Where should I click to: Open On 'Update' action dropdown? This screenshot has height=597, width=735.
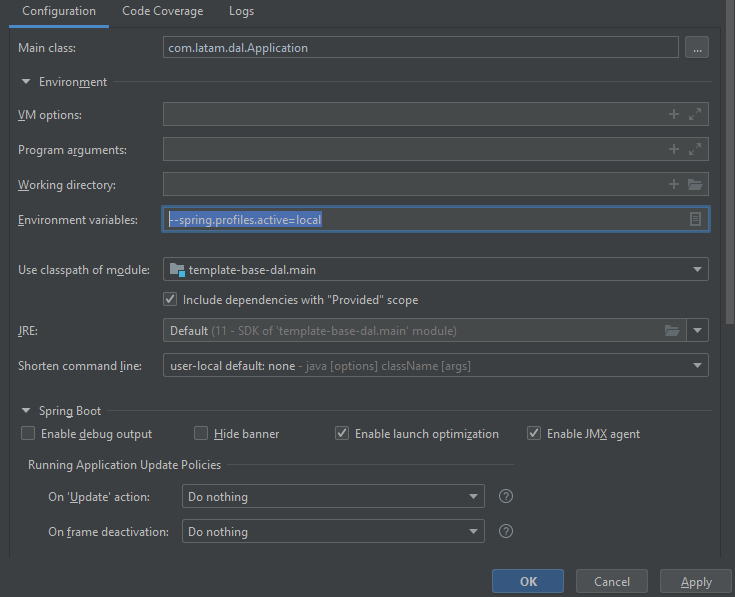point(333,496)
